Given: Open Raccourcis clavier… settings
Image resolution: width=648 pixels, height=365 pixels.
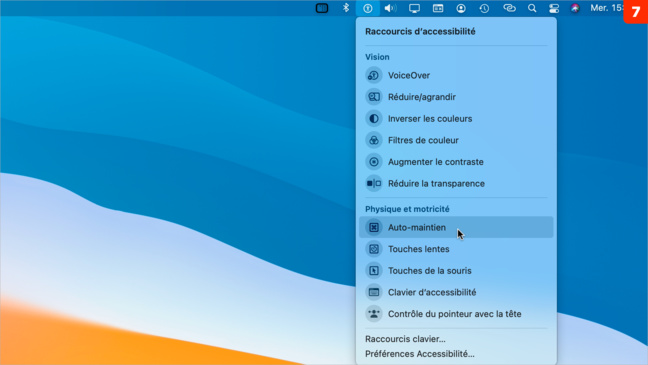Looking at the screenshot, I should (x=405, y=339).
